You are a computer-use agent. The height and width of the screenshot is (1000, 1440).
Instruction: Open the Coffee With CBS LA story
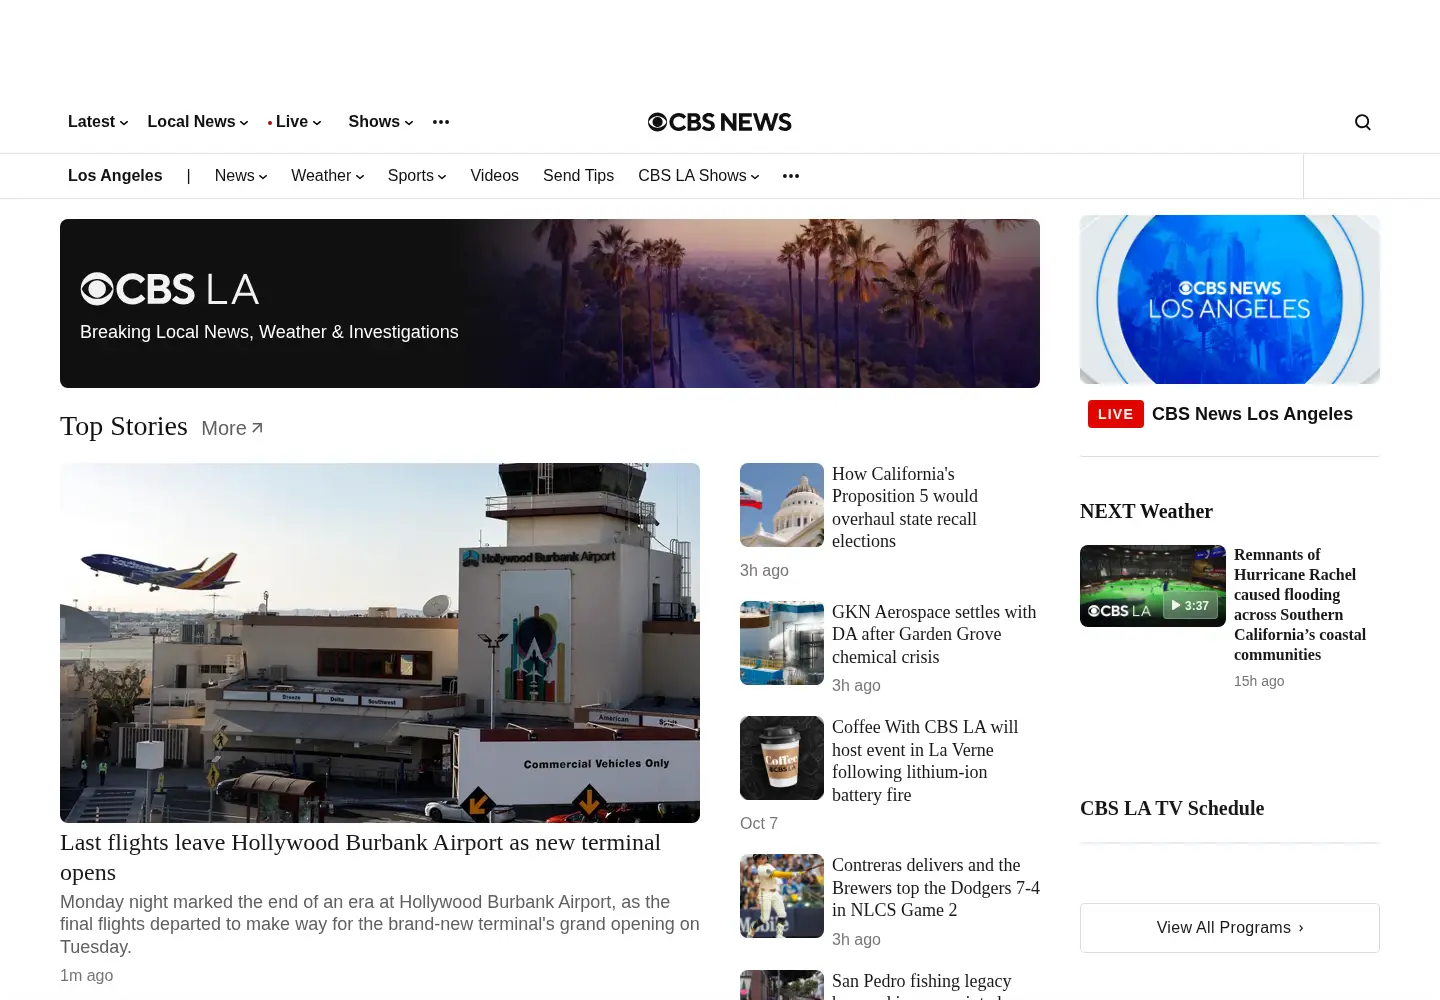(x=925, y=761)
